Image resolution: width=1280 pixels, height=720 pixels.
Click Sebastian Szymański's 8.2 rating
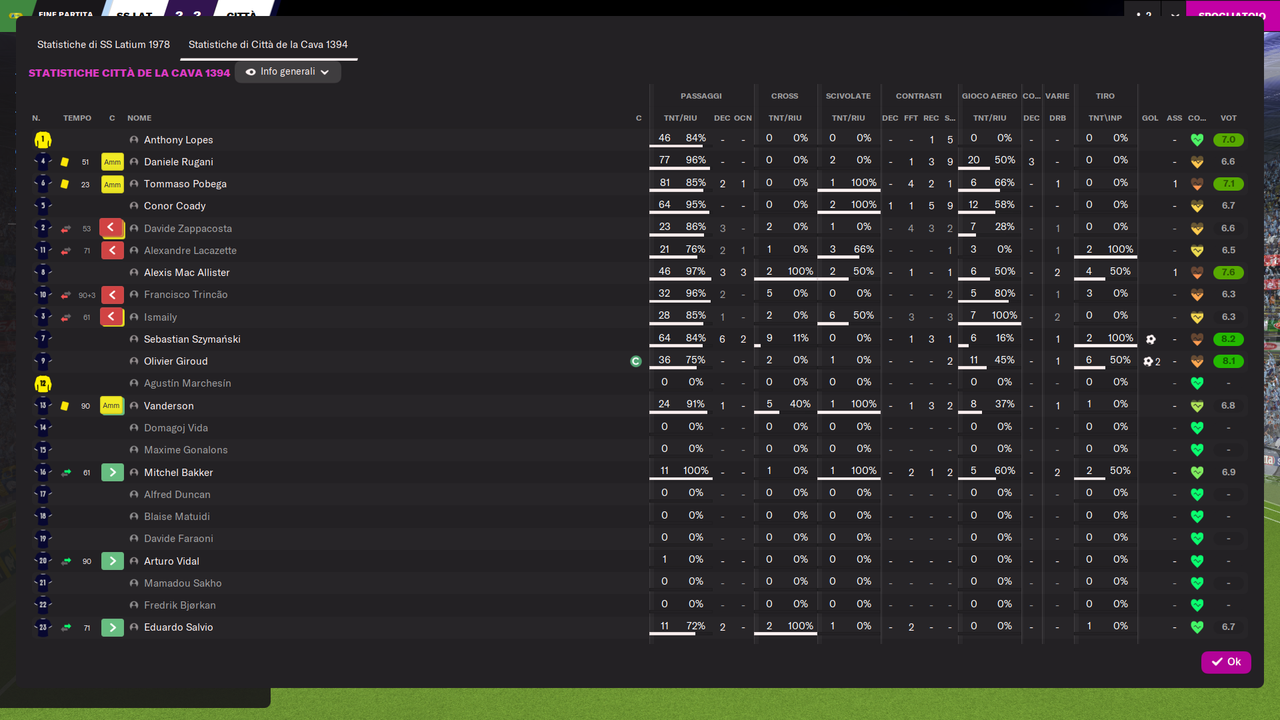click(x=1228, y=339)
